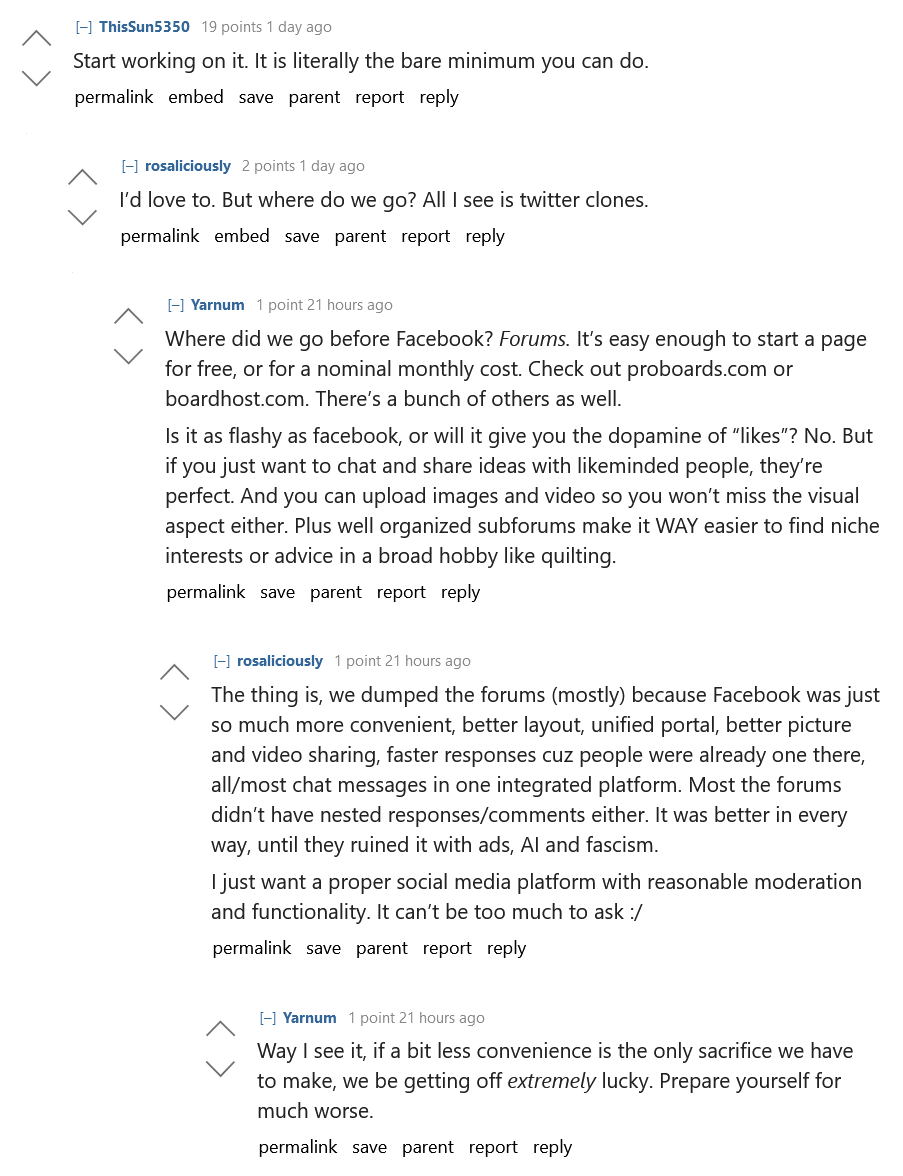Open Yarnum's profile from the forums comment
This screenshot has width=903, height=1176.
pos(218,305)
